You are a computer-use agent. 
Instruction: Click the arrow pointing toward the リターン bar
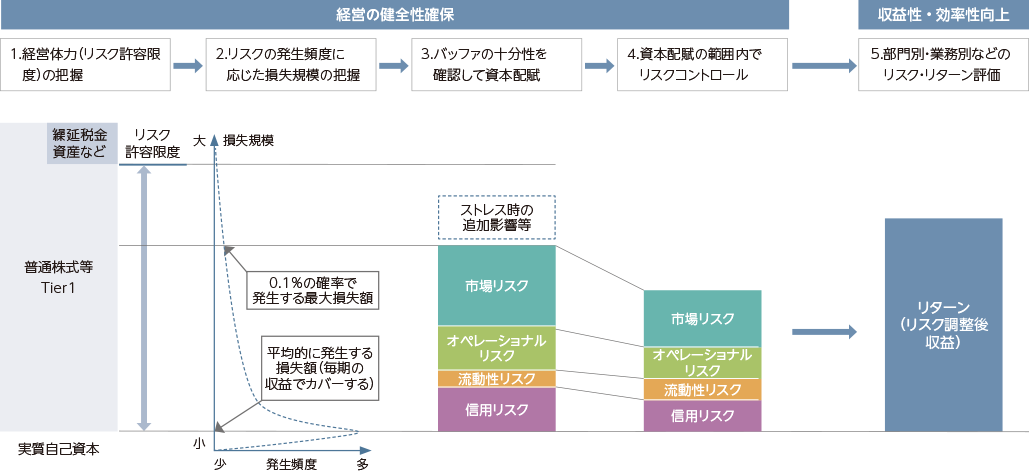coord(823,332)
